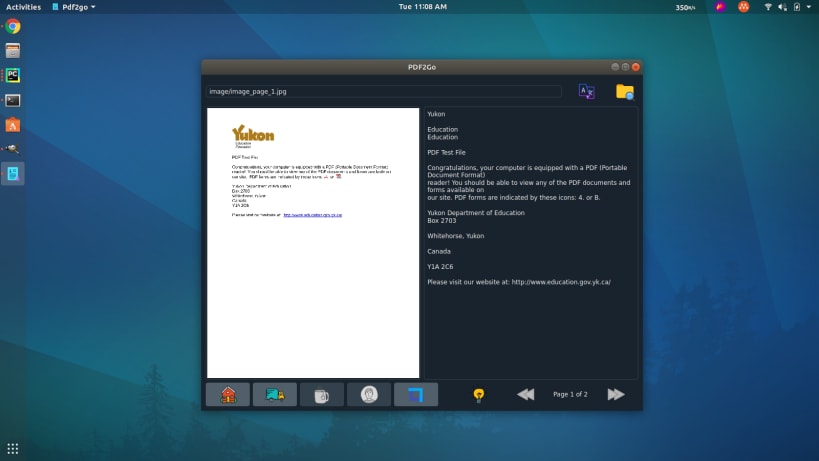The height and width of the screenshot is (461, 819).
Task: Click the delivery truck icon button
Action: (275, 395)
